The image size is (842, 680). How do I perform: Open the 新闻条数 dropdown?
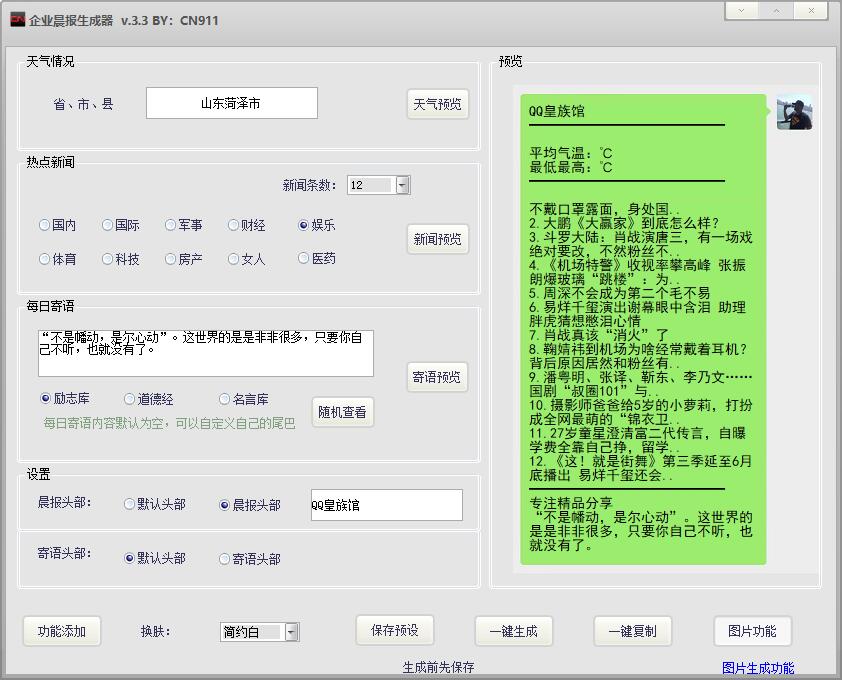pyautogui.click(x=401, y=184)
